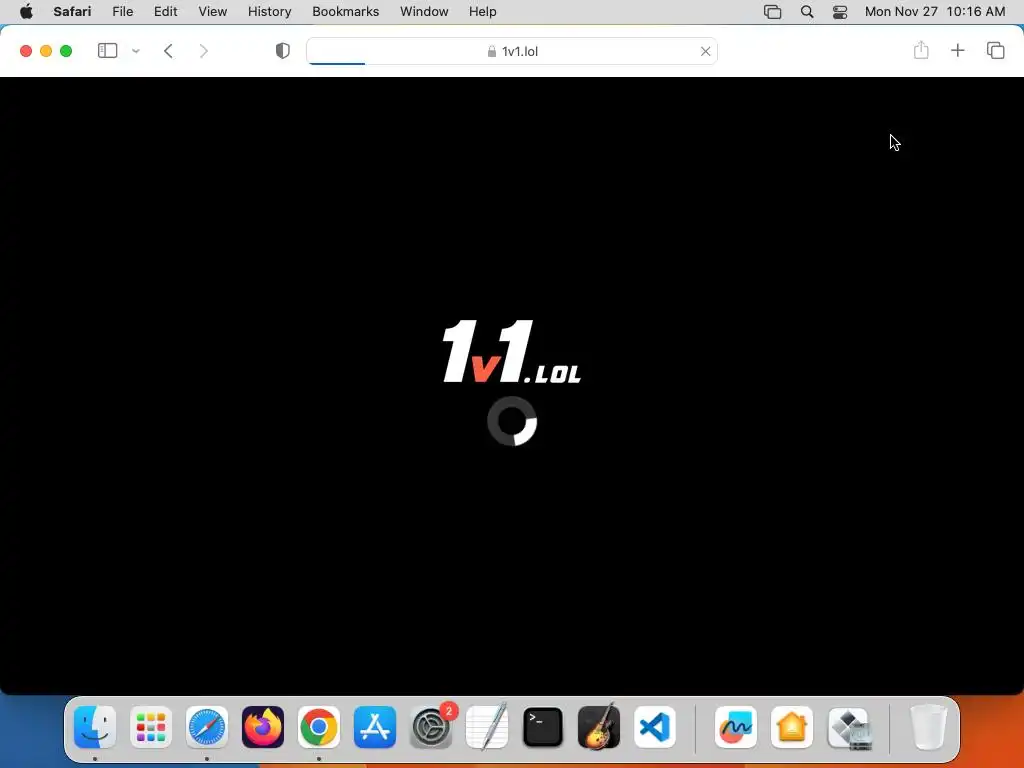Open the Window menu
The image size is (1024, 768).
click(x=424, y=12)
